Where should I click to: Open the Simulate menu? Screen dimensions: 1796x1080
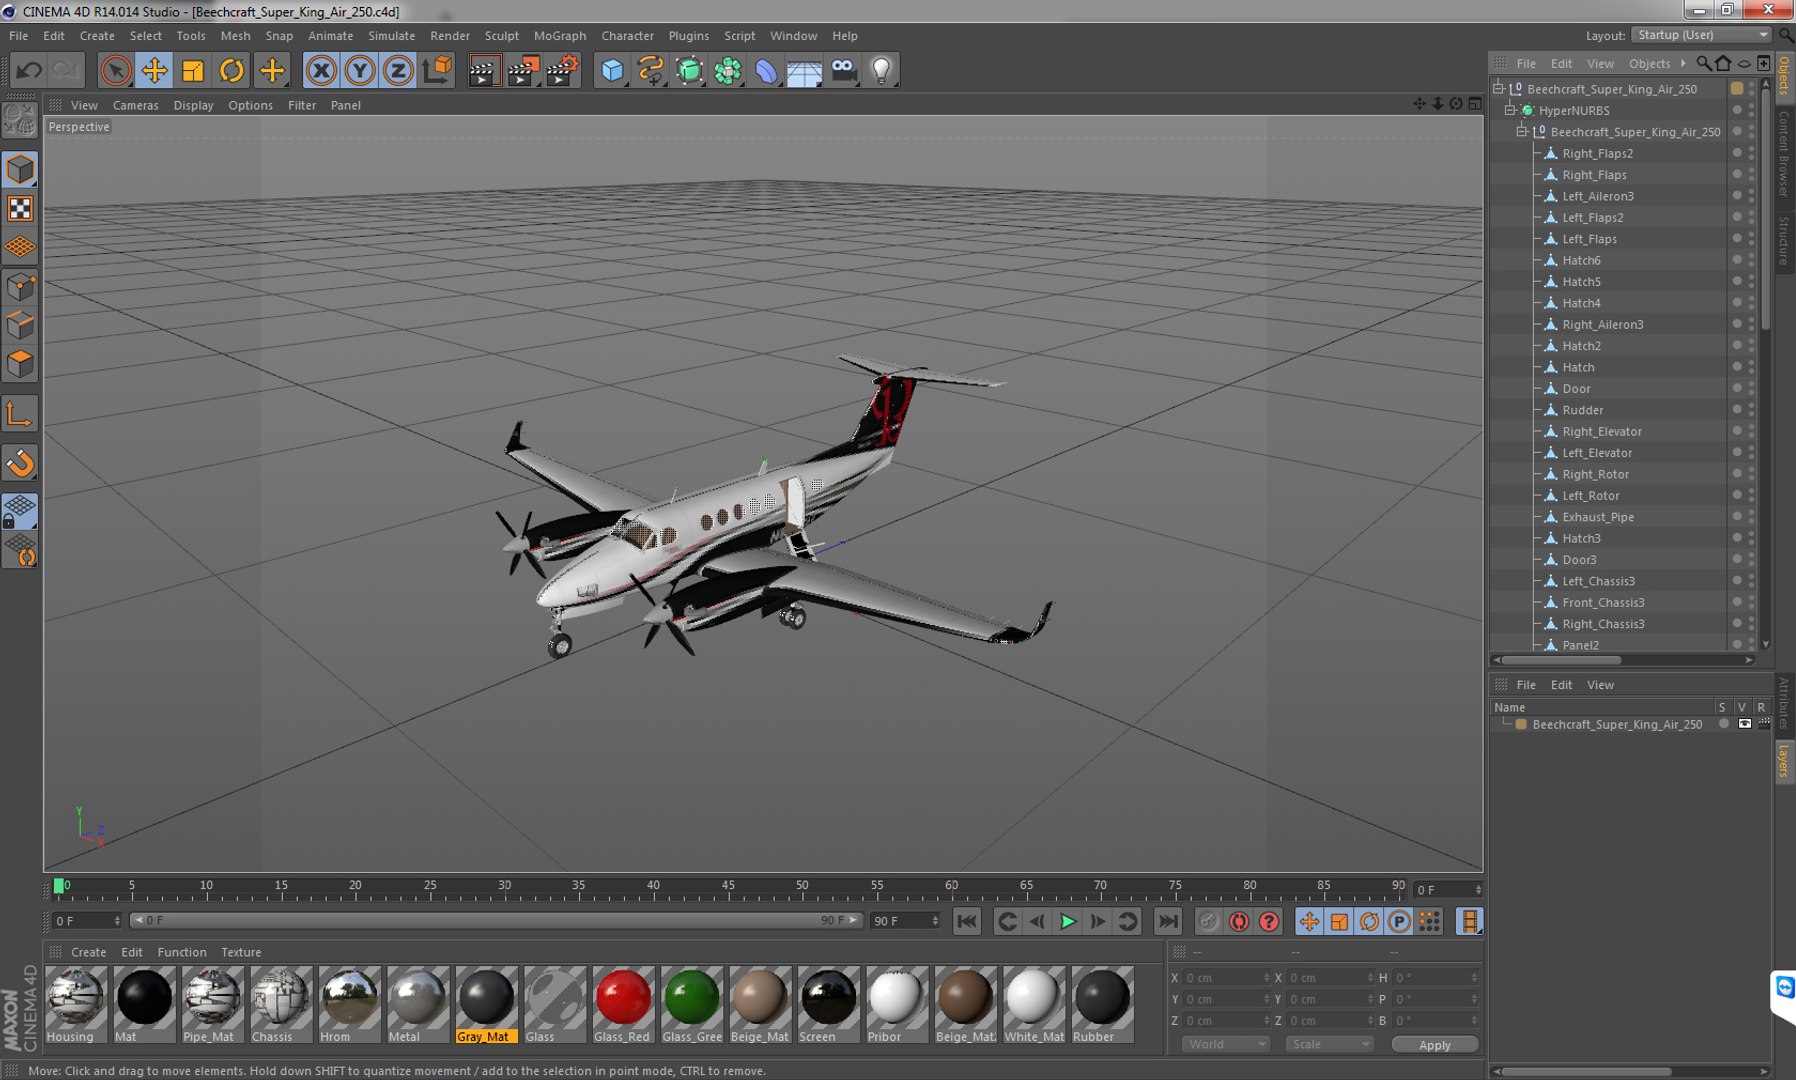pyautogui.click(x=391, y=35)
